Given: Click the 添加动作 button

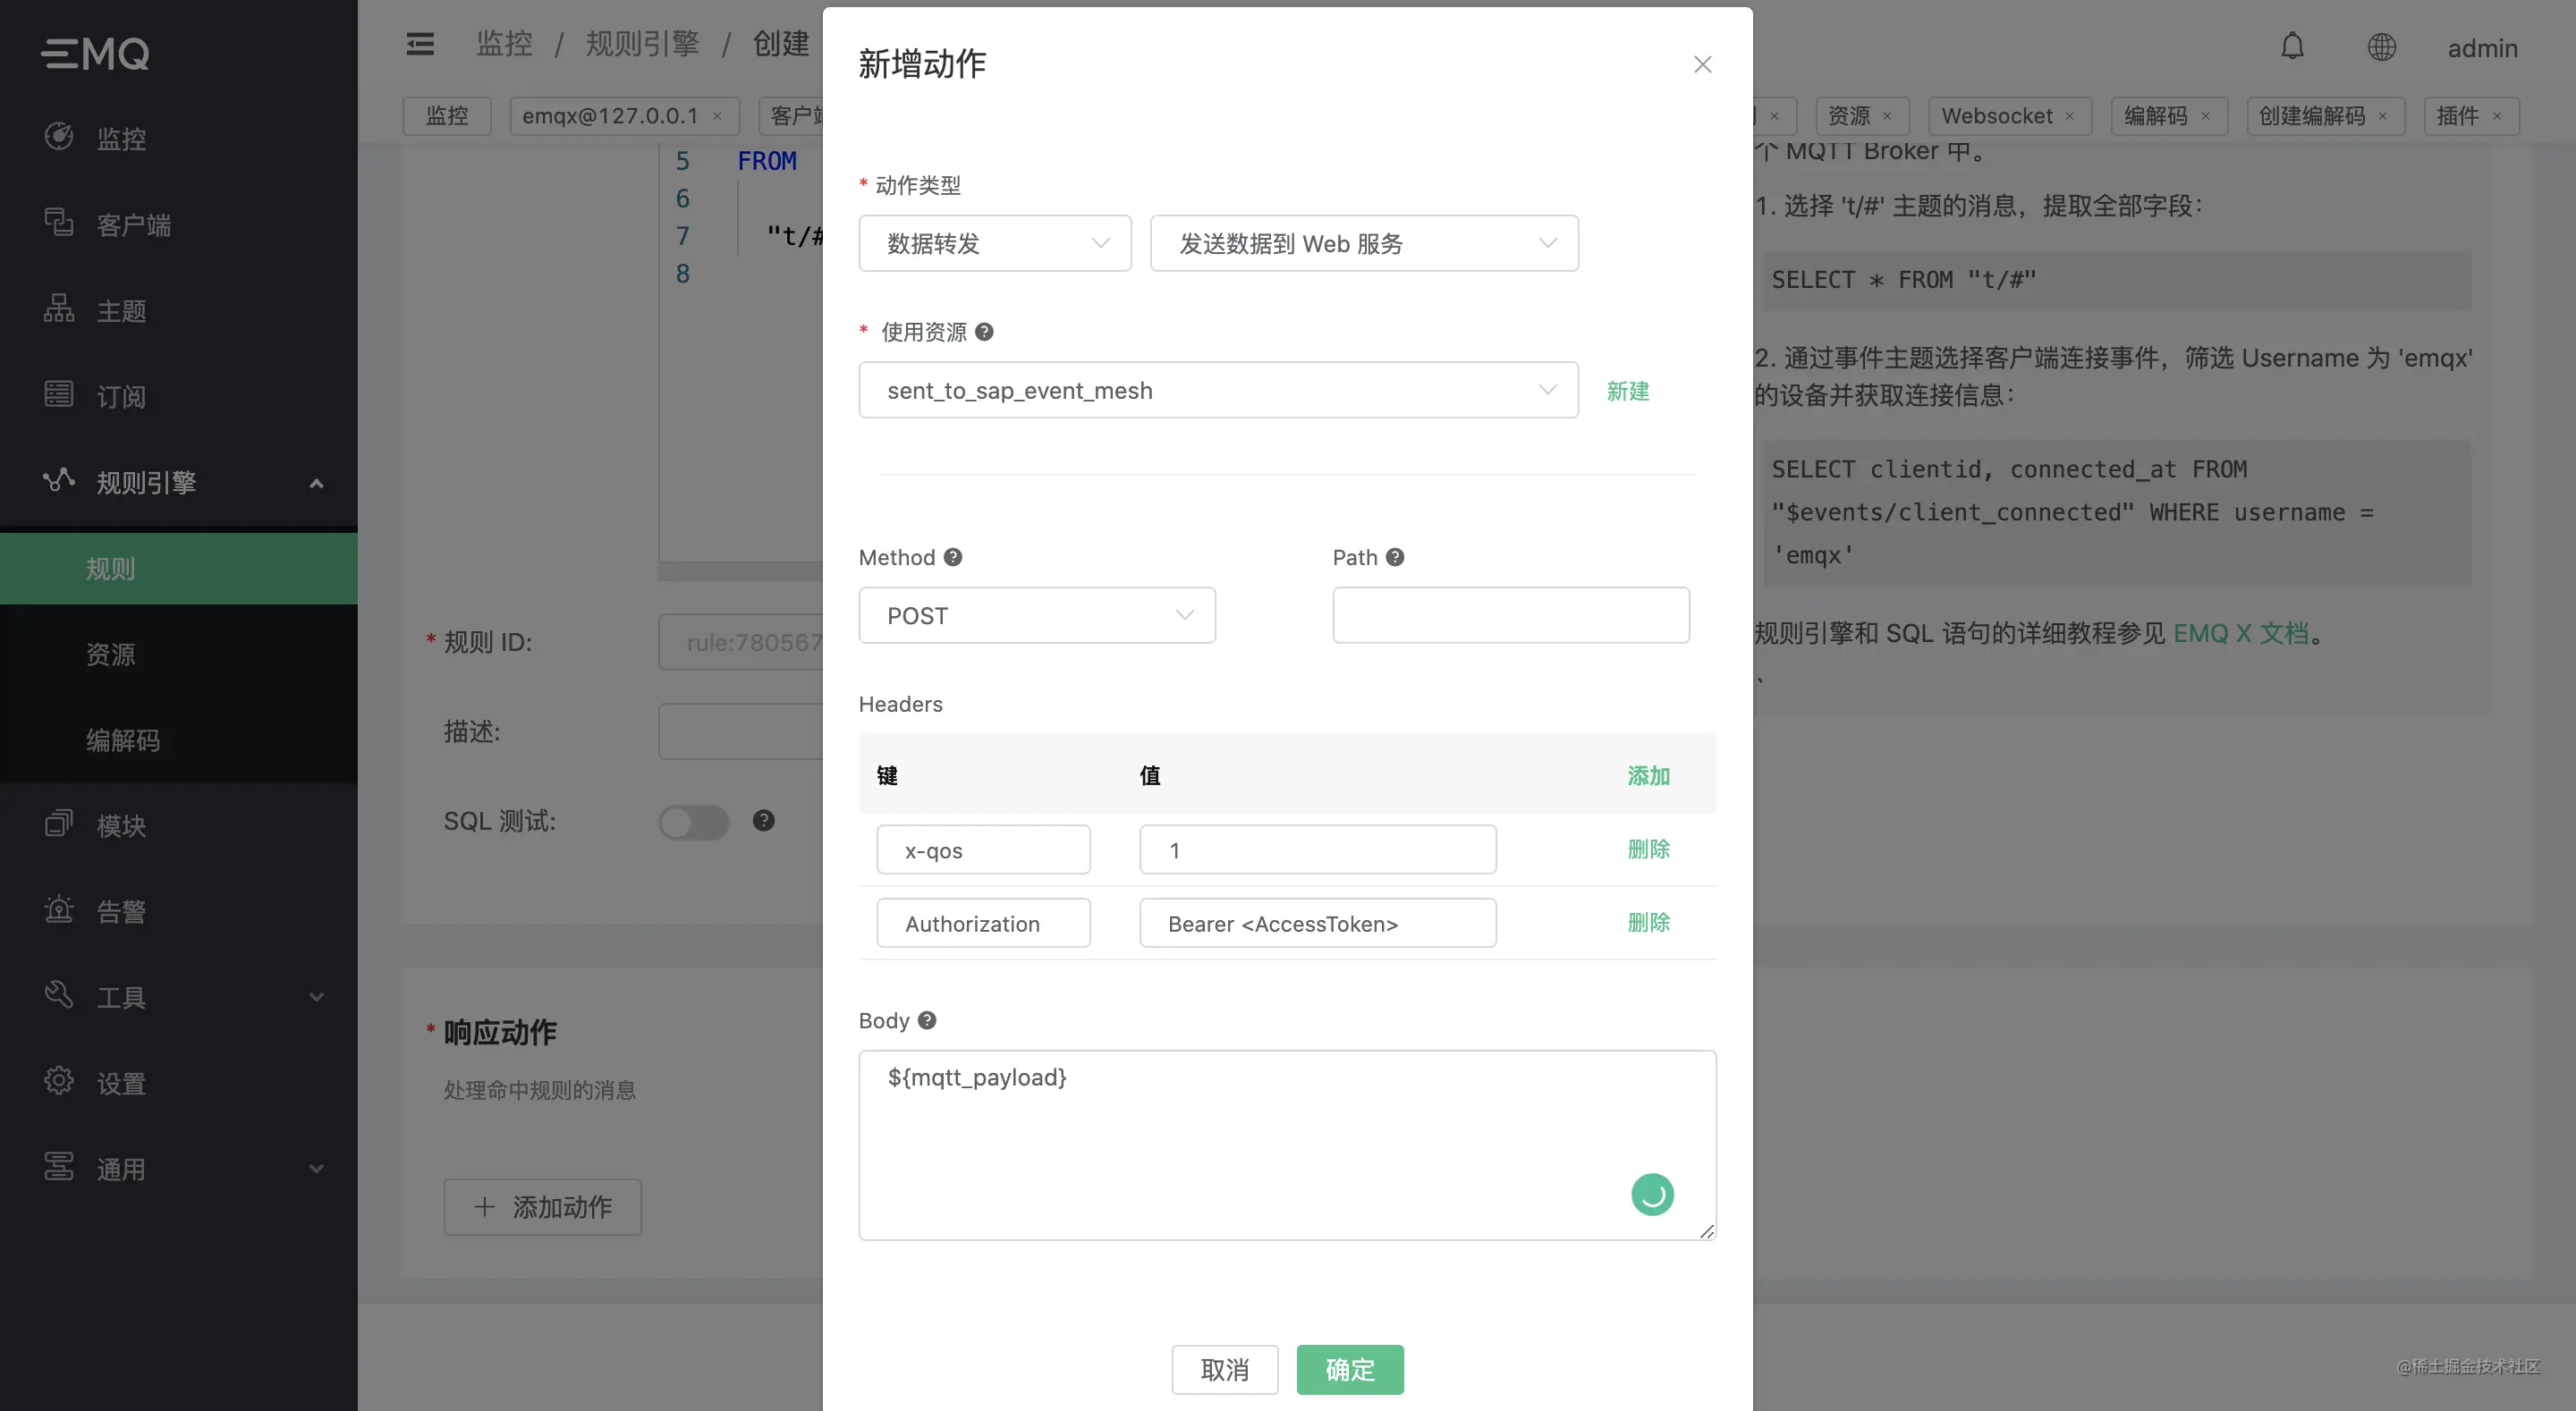Looking at the screenshot, I should pos(543,1207).
